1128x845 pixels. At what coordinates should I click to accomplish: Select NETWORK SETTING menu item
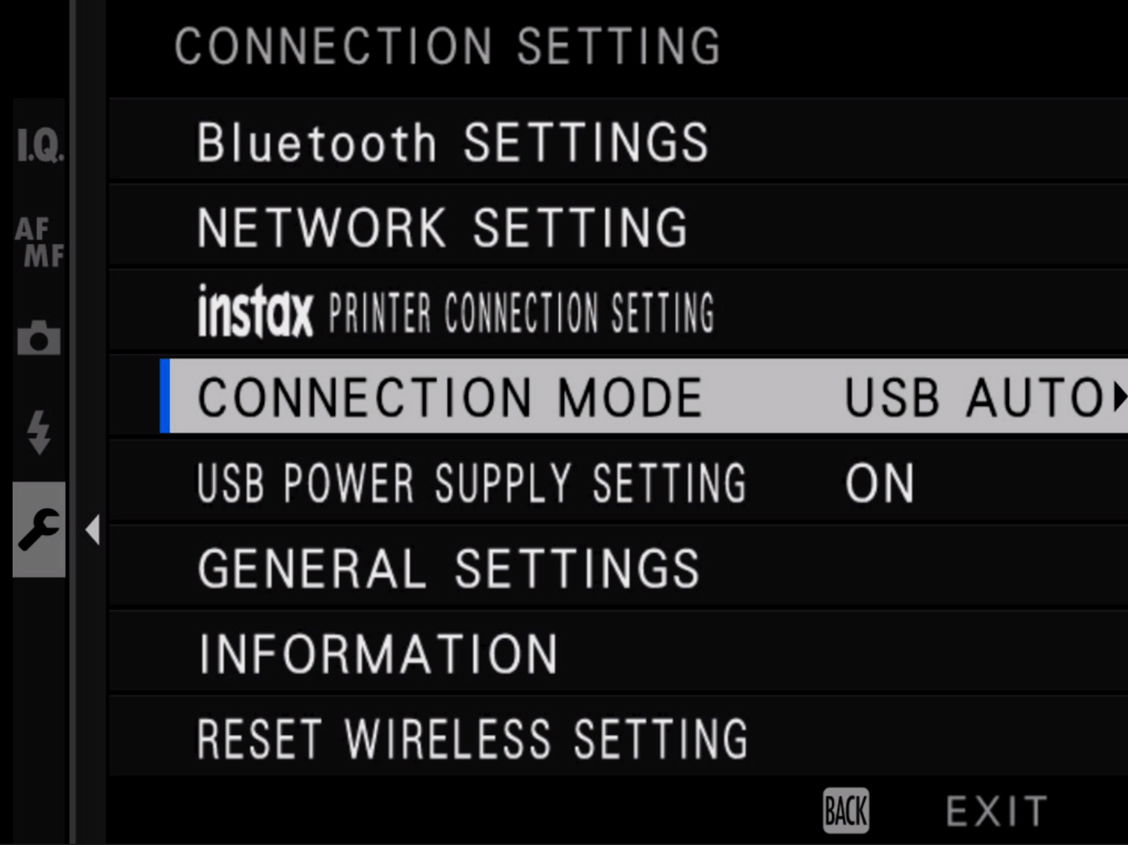tap(442, 228)
